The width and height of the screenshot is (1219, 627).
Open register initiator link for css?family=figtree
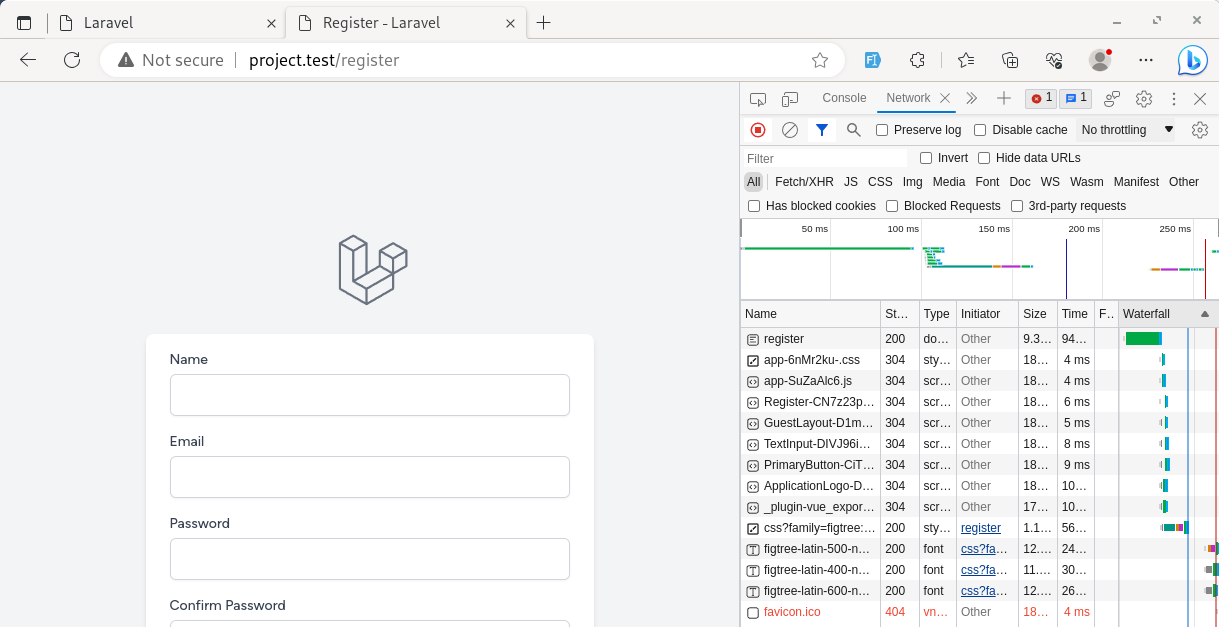(981, 528)
